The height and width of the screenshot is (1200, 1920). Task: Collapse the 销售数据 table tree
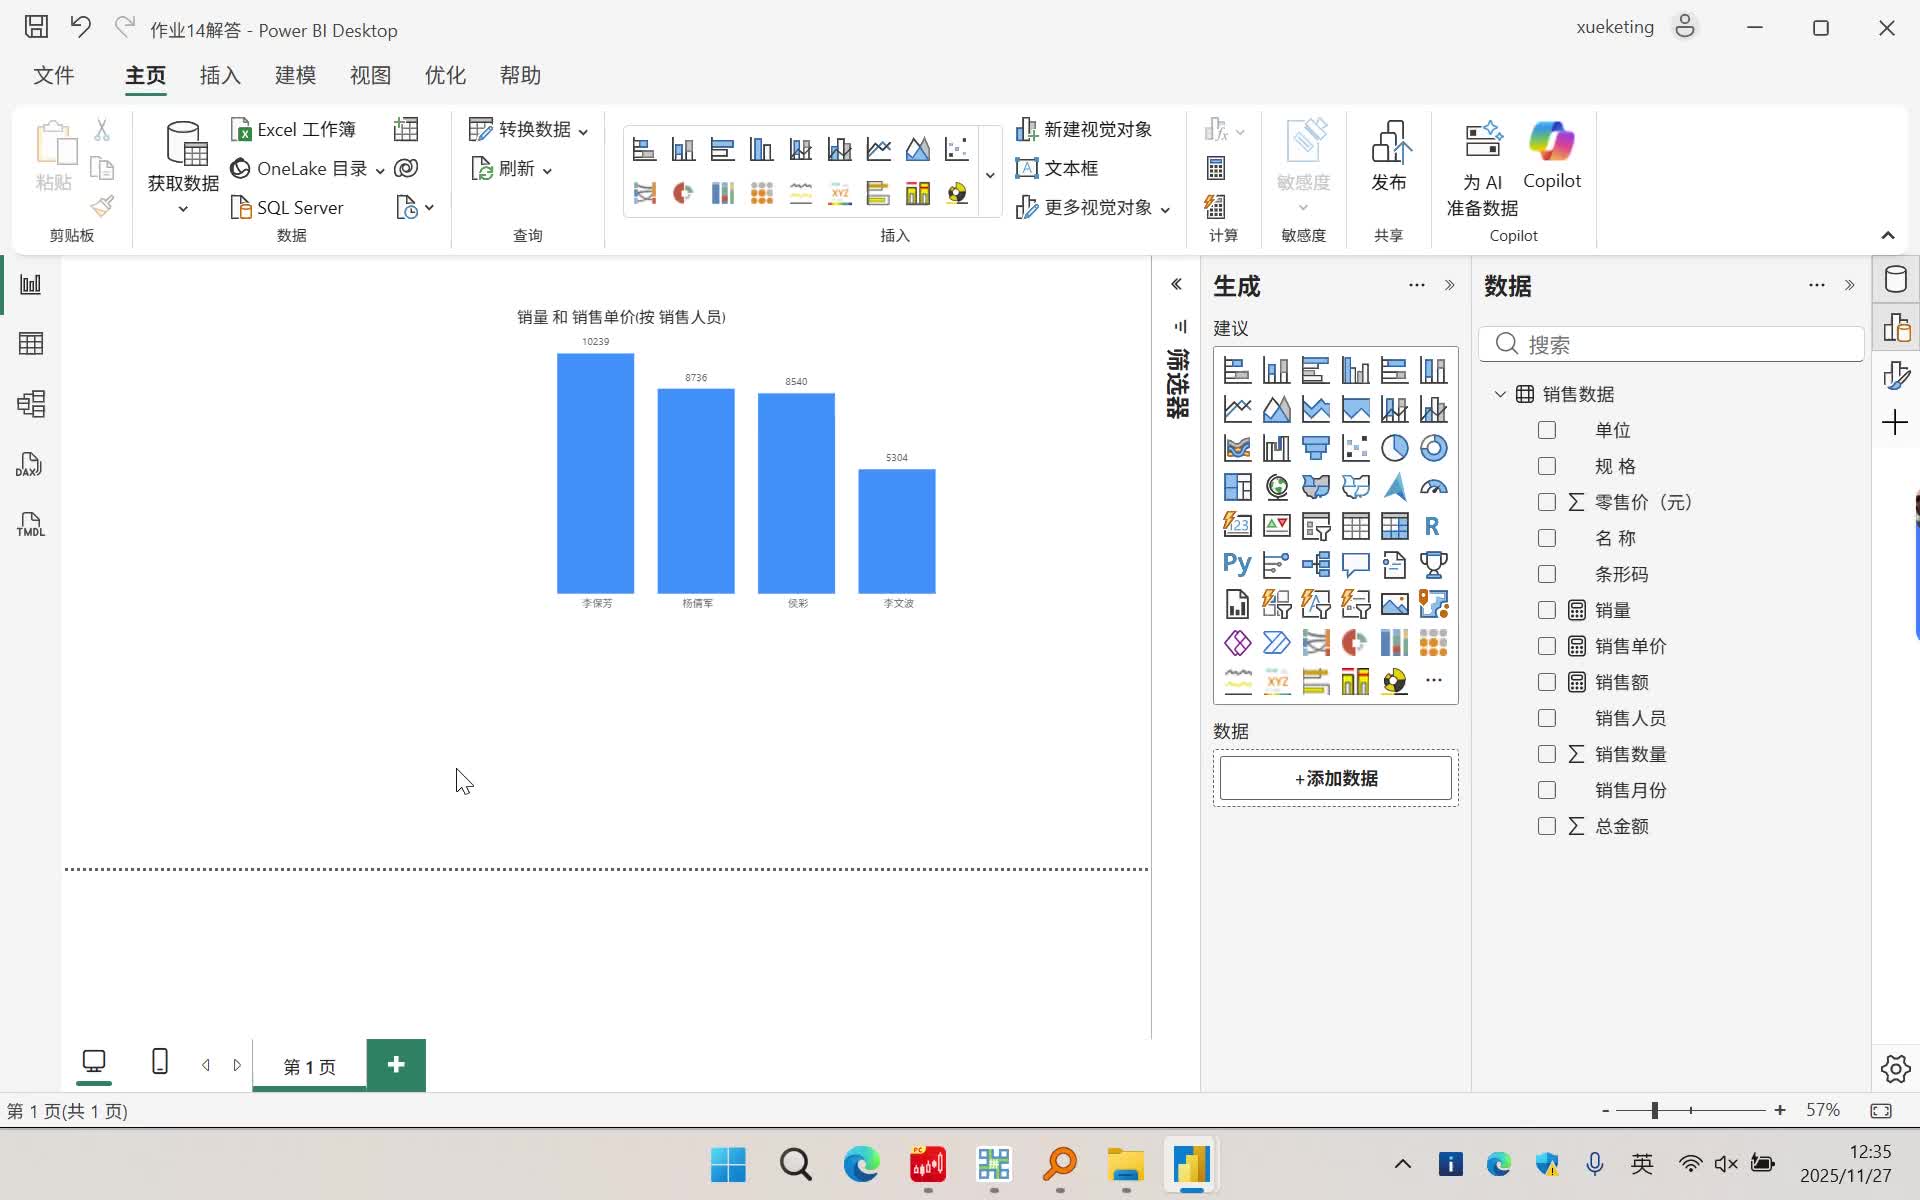1500,394
